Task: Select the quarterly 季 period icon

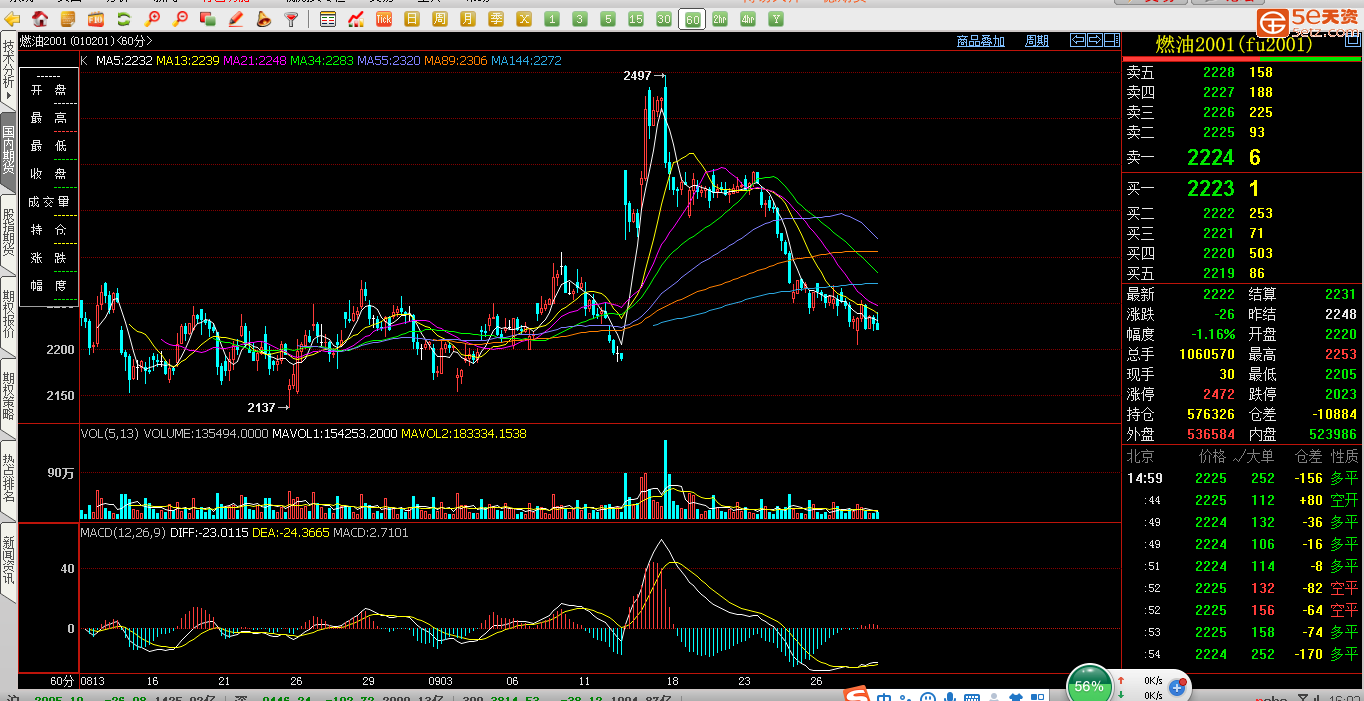Action: [496, 19]
